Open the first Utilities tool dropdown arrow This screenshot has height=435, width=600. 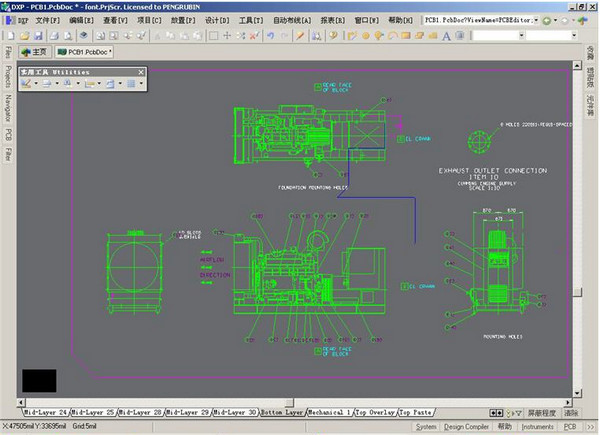37,84
